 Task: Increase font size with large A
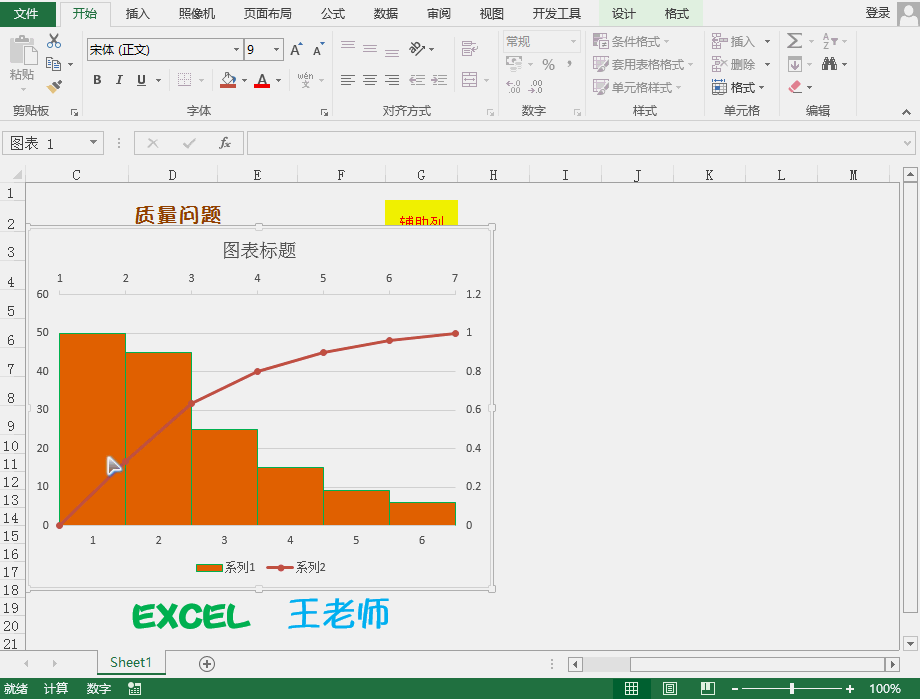coord(296,49)
